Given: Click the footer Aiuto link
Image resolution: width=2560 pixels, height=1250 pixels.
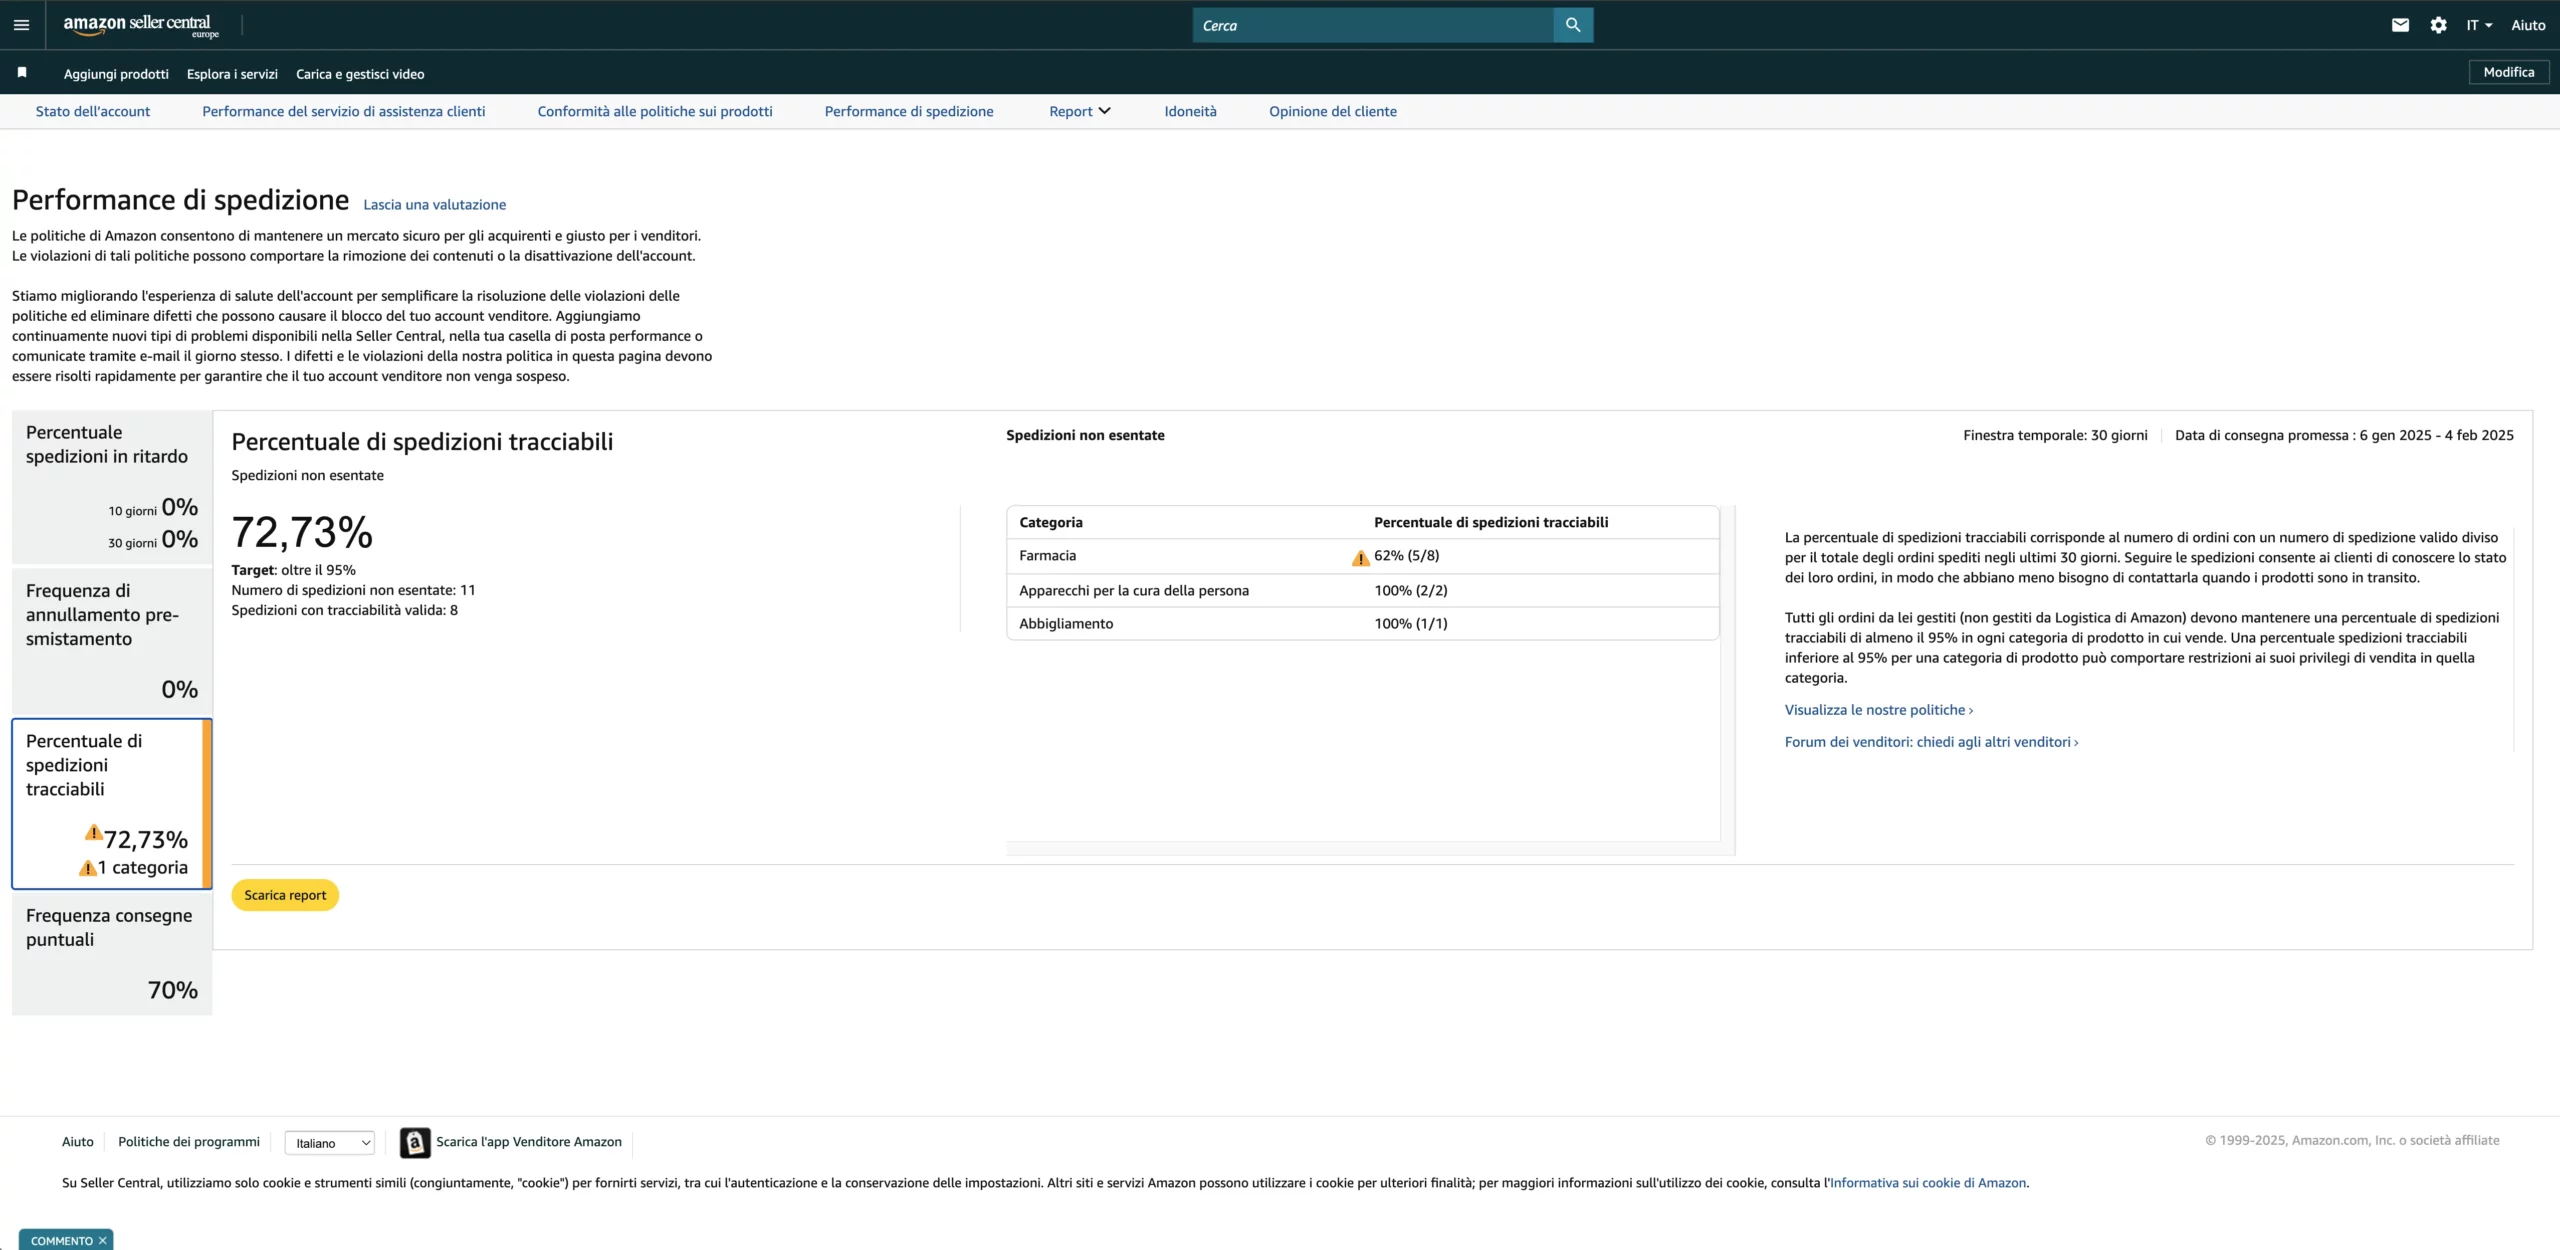Looking at the screenshot, I should click(x=77, y=1141).
